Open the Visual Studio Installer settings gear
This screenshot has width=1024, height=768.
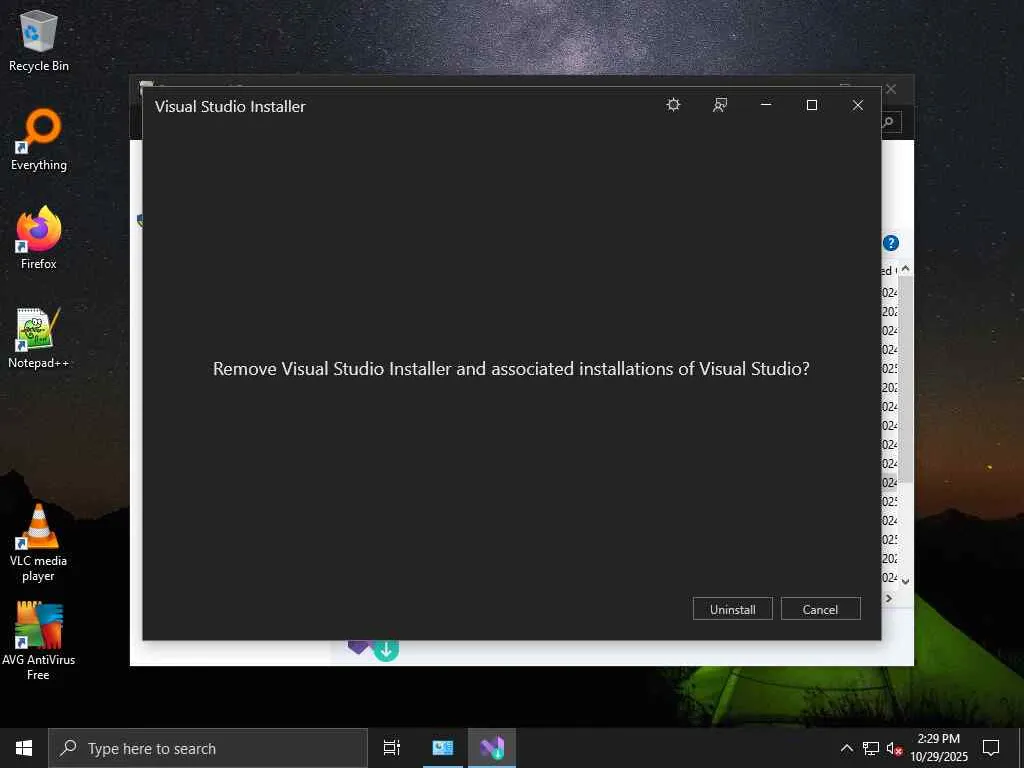[673, 105]
